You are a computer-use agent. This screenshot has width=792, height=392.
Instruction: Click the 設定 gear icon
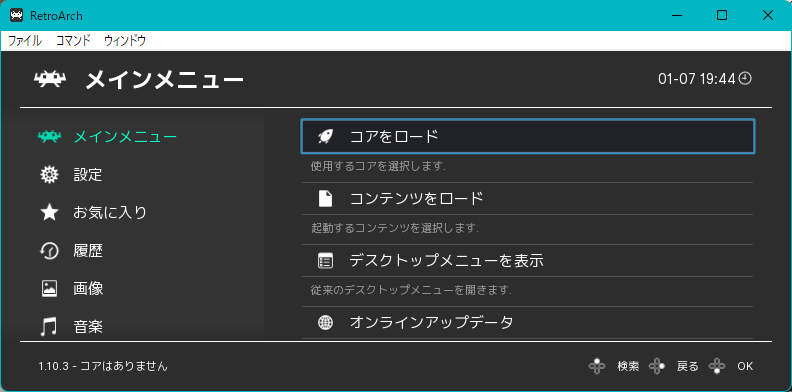(x=50, y=175)
